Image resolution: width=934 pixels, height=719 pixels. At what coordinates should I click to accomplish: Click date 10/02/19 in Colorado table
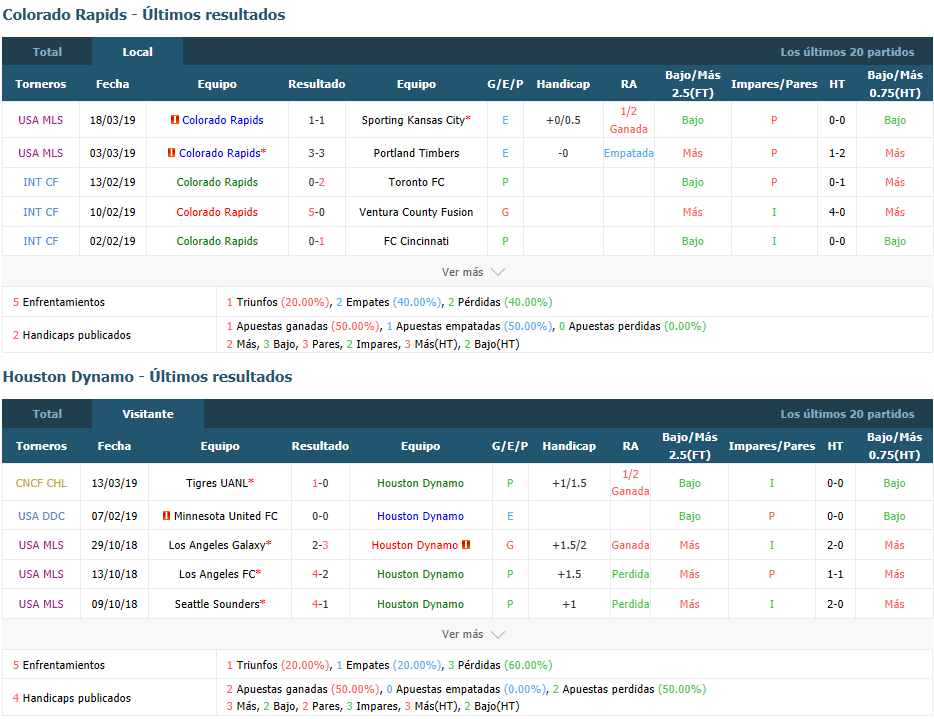(x=113, y=212)
